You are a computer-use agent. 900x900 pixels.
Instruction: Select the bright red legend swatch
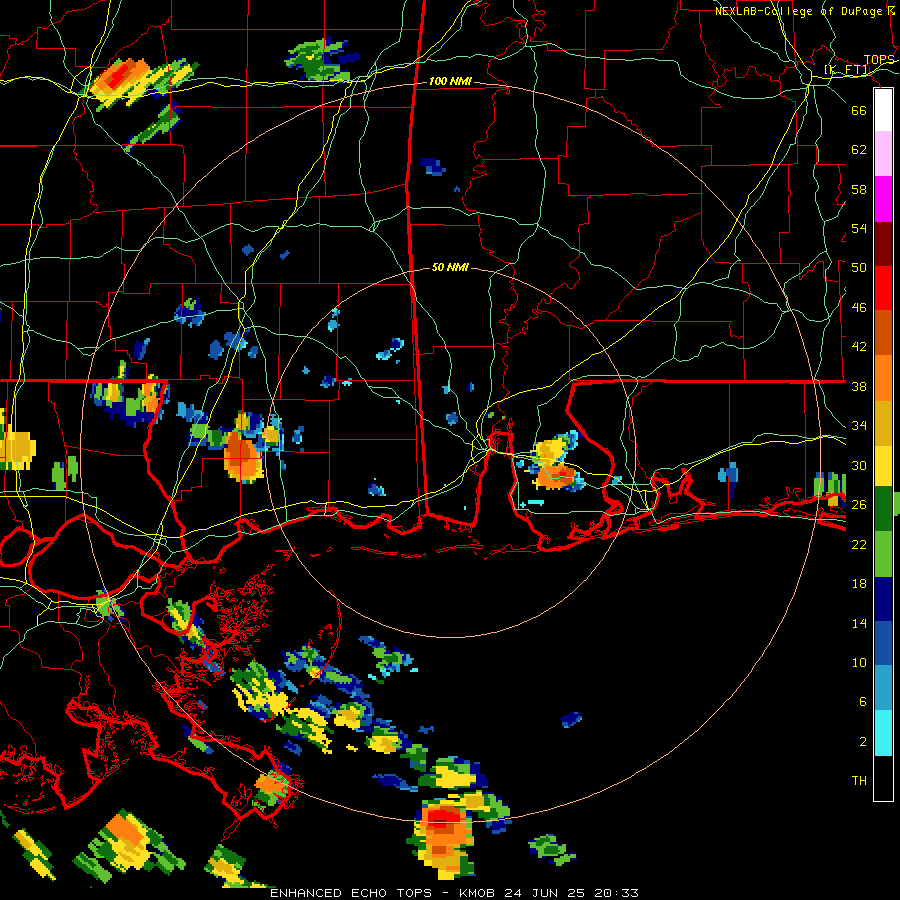[883, 288]
